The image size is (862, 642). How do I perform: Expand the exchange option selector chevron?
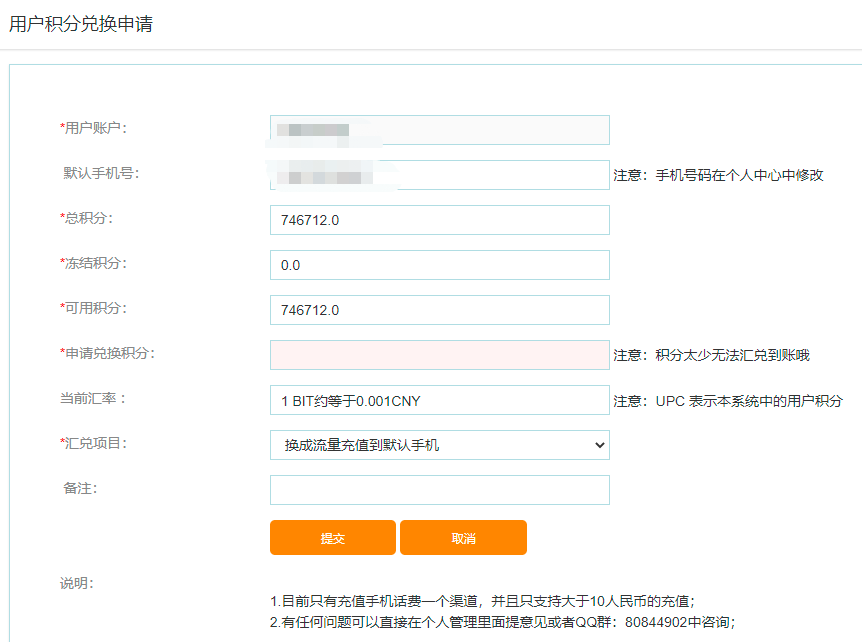pos(598,444)
